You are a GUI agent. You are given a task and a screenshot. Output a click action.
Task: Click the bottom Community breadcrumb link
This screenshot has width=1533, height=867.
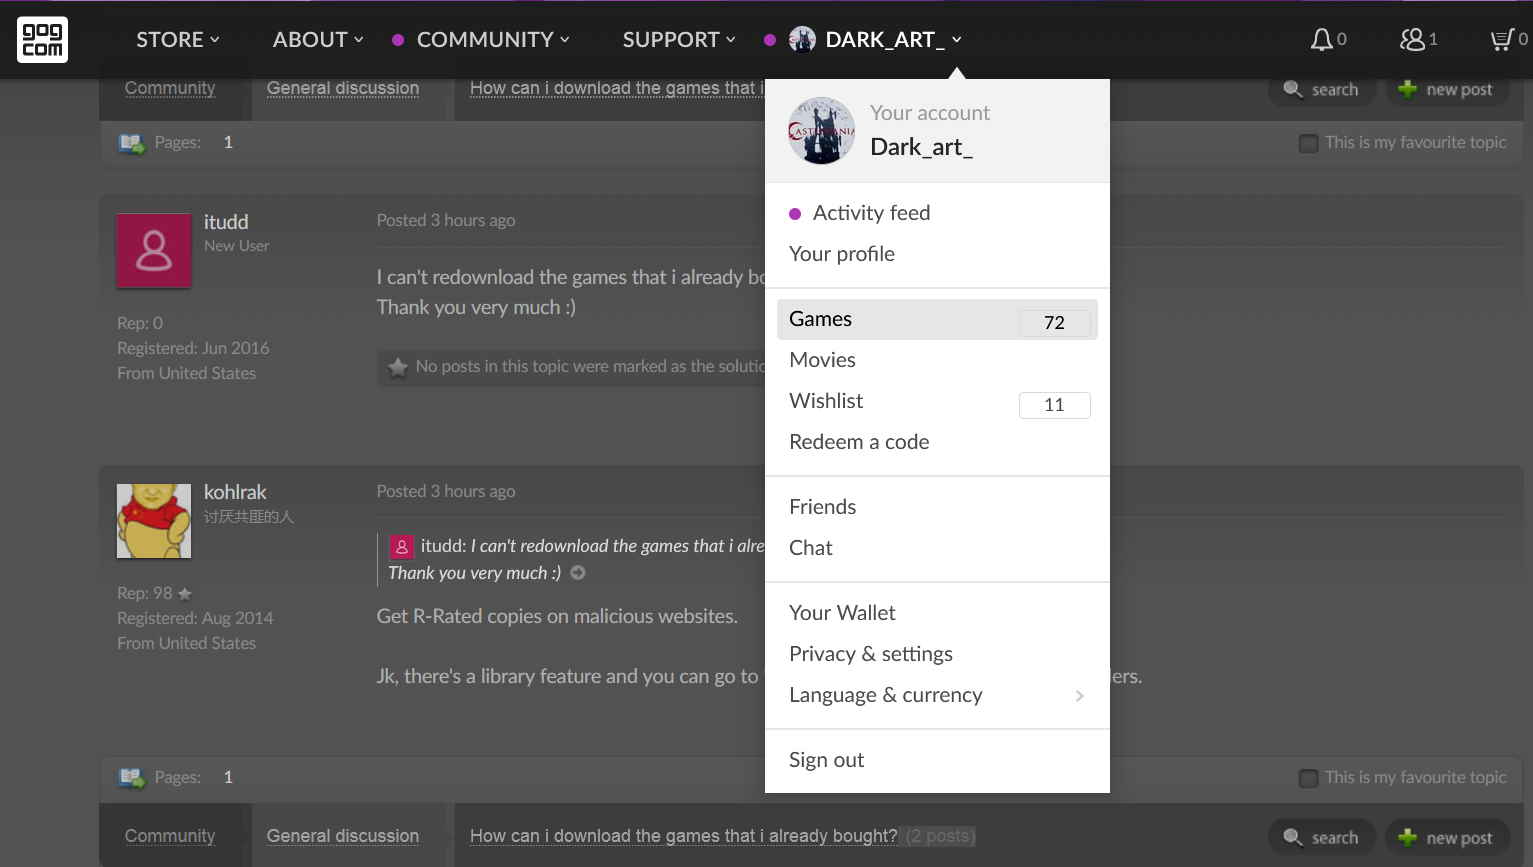click(170, 836)
